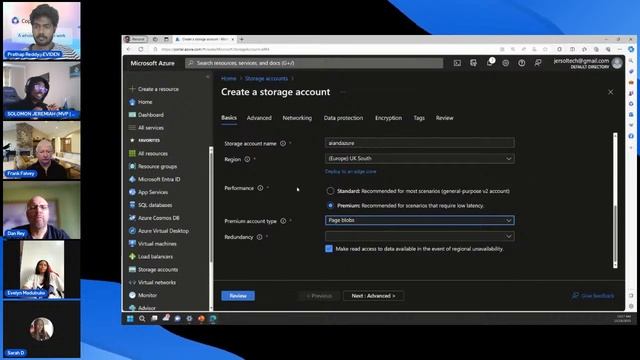The image size is (640, 360).
Task: Refresh the browser page
Action: click(141, 49)
